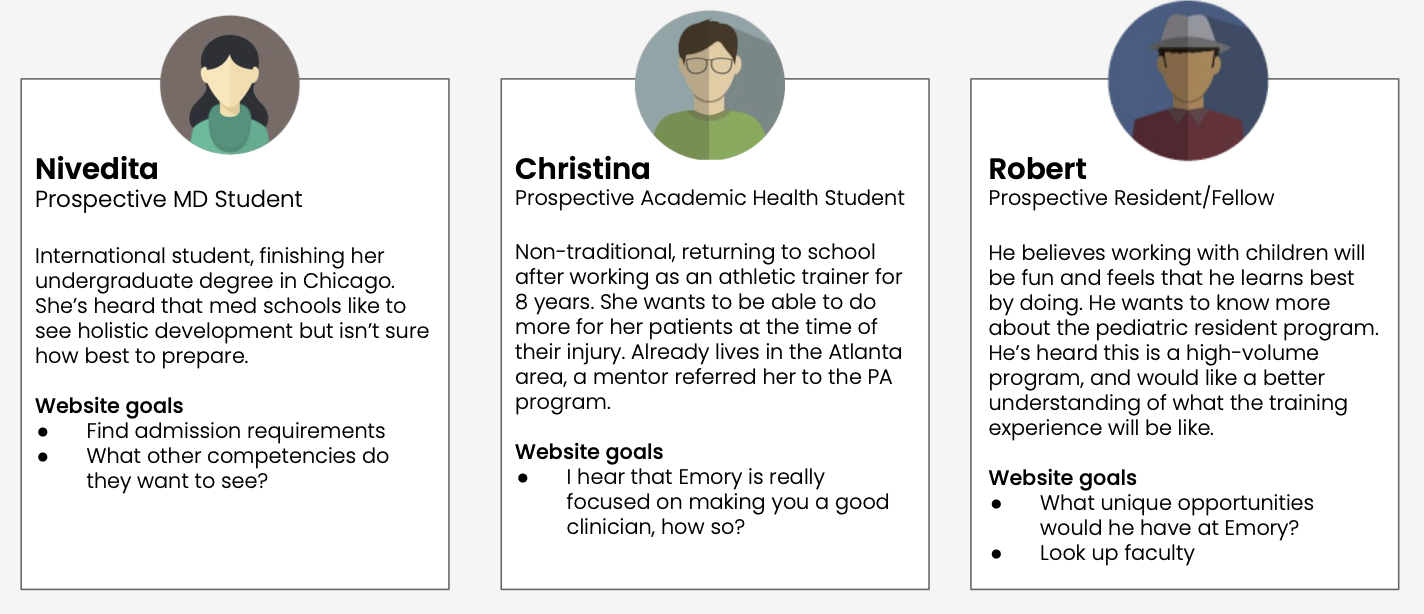Click Nivedita's Website goals heading
The image size is (1424, 614).
(109, 406)
